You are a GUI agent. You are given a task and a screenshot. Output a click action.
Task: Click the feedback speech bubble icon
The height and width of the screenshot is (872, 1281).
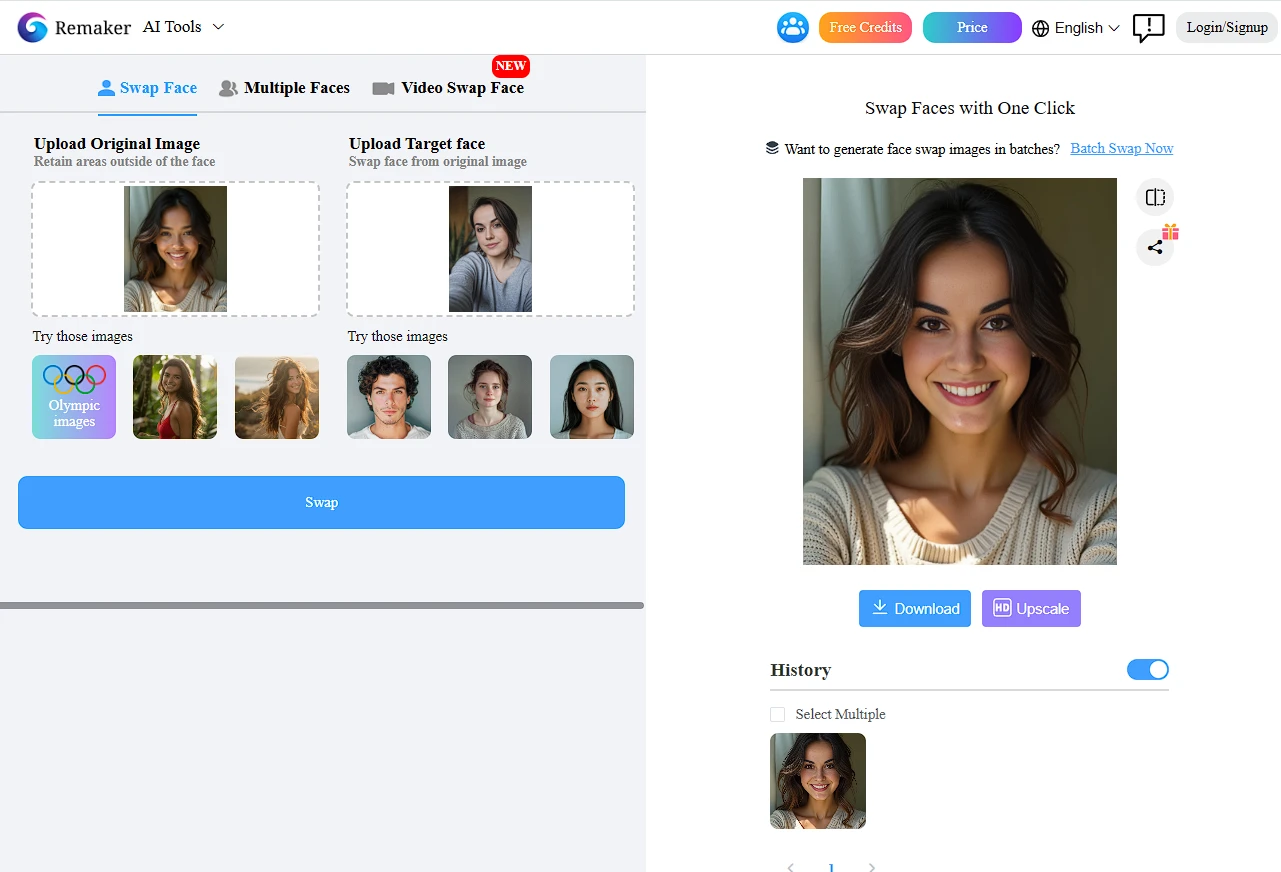pyautogui.click(x=1148, y=28)
